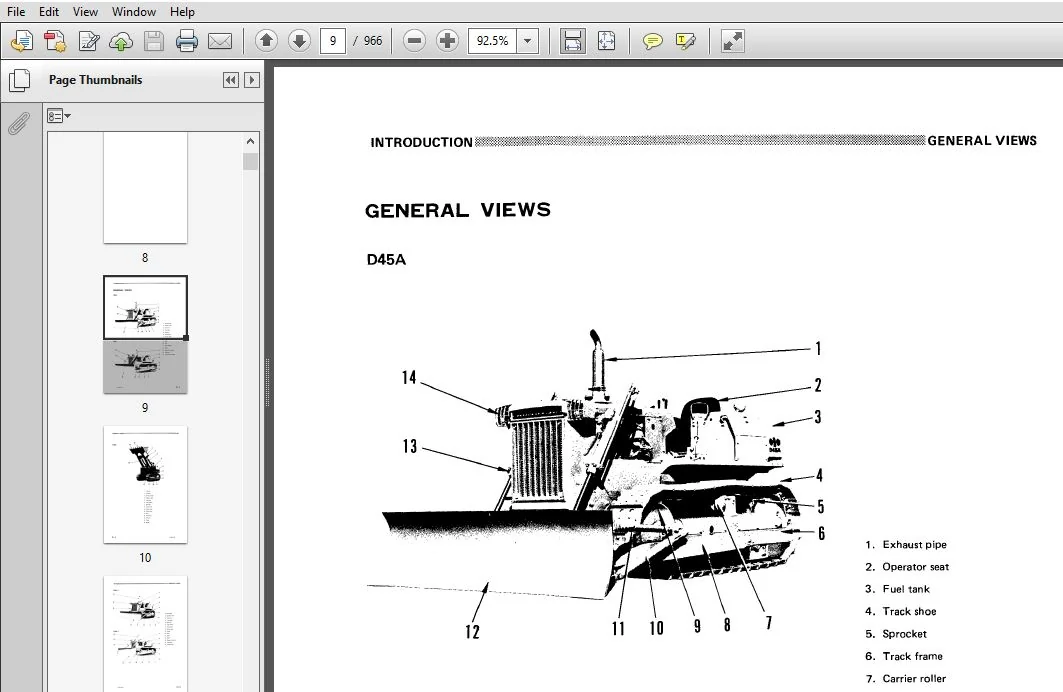Click the Save floppy disk icon
This screenshot has height=692, width=1063.
coord(154,41)
